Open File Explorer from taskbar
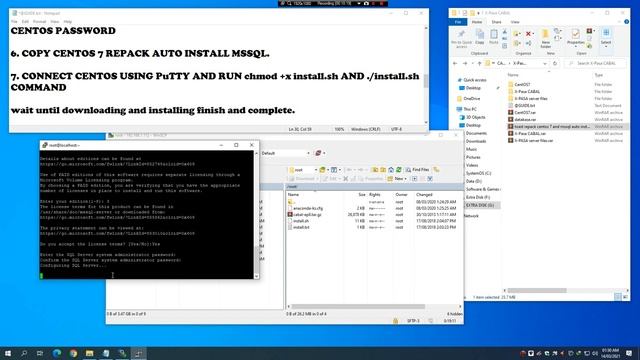Screen dimensions: 640x360 pos(89,353)
